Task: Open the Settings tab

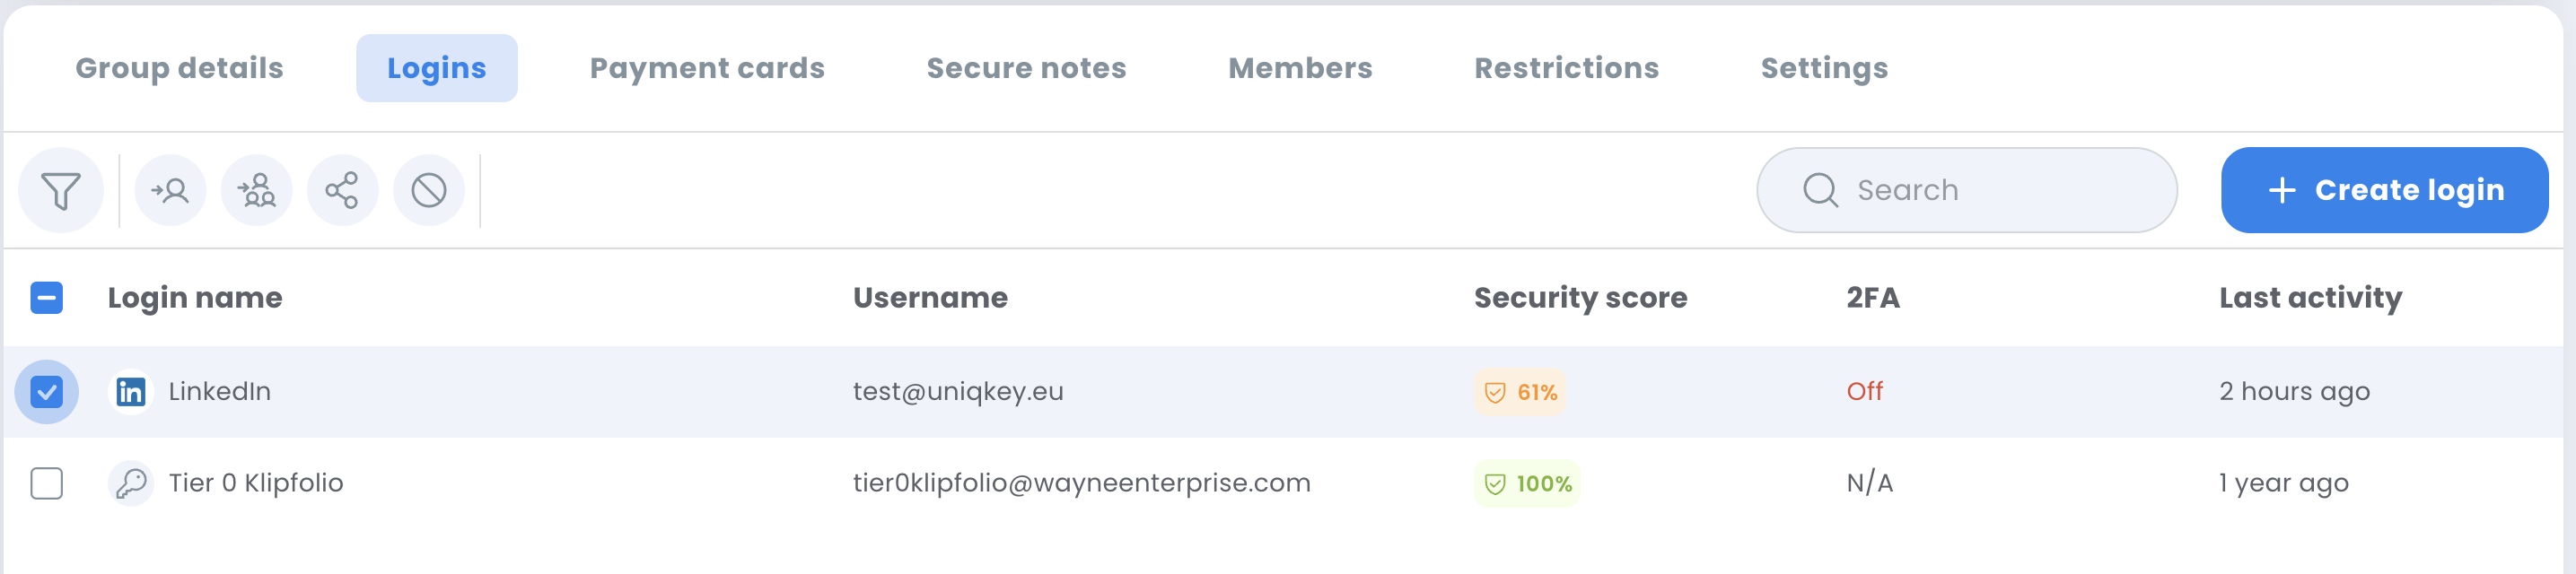Action: [1824, 68]
